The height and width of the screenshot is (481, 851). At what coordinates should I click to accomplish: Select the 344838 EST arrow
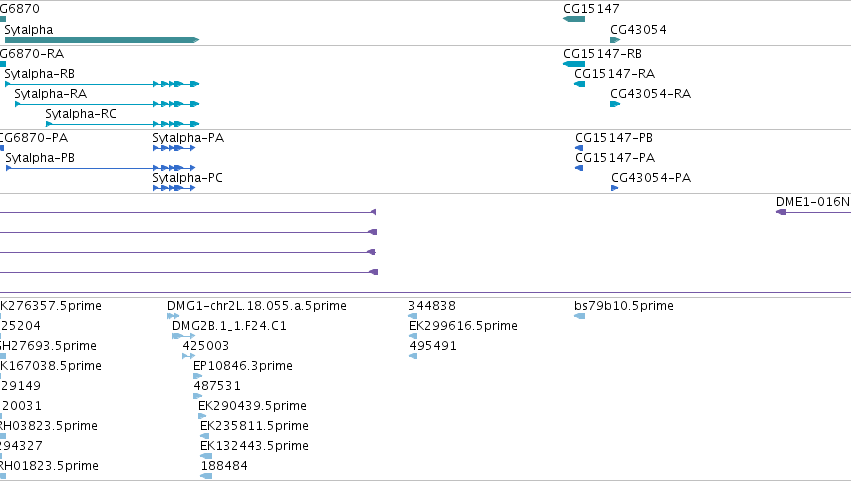pos(412,316)
